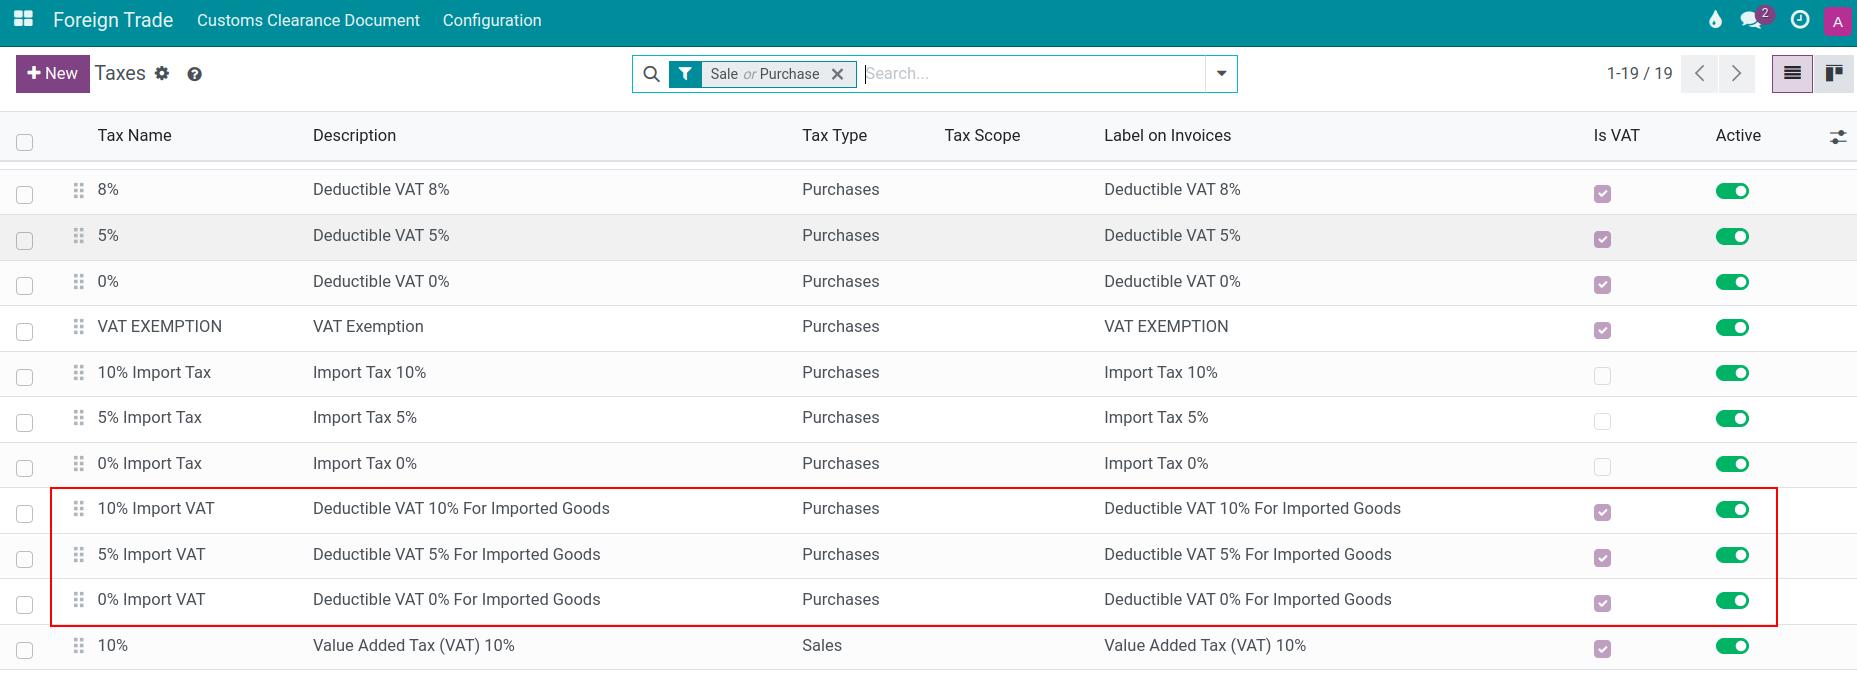Tick the checkbox for 8% row
The width and height of the screenshot is (1857, 677).
point(25,195)
